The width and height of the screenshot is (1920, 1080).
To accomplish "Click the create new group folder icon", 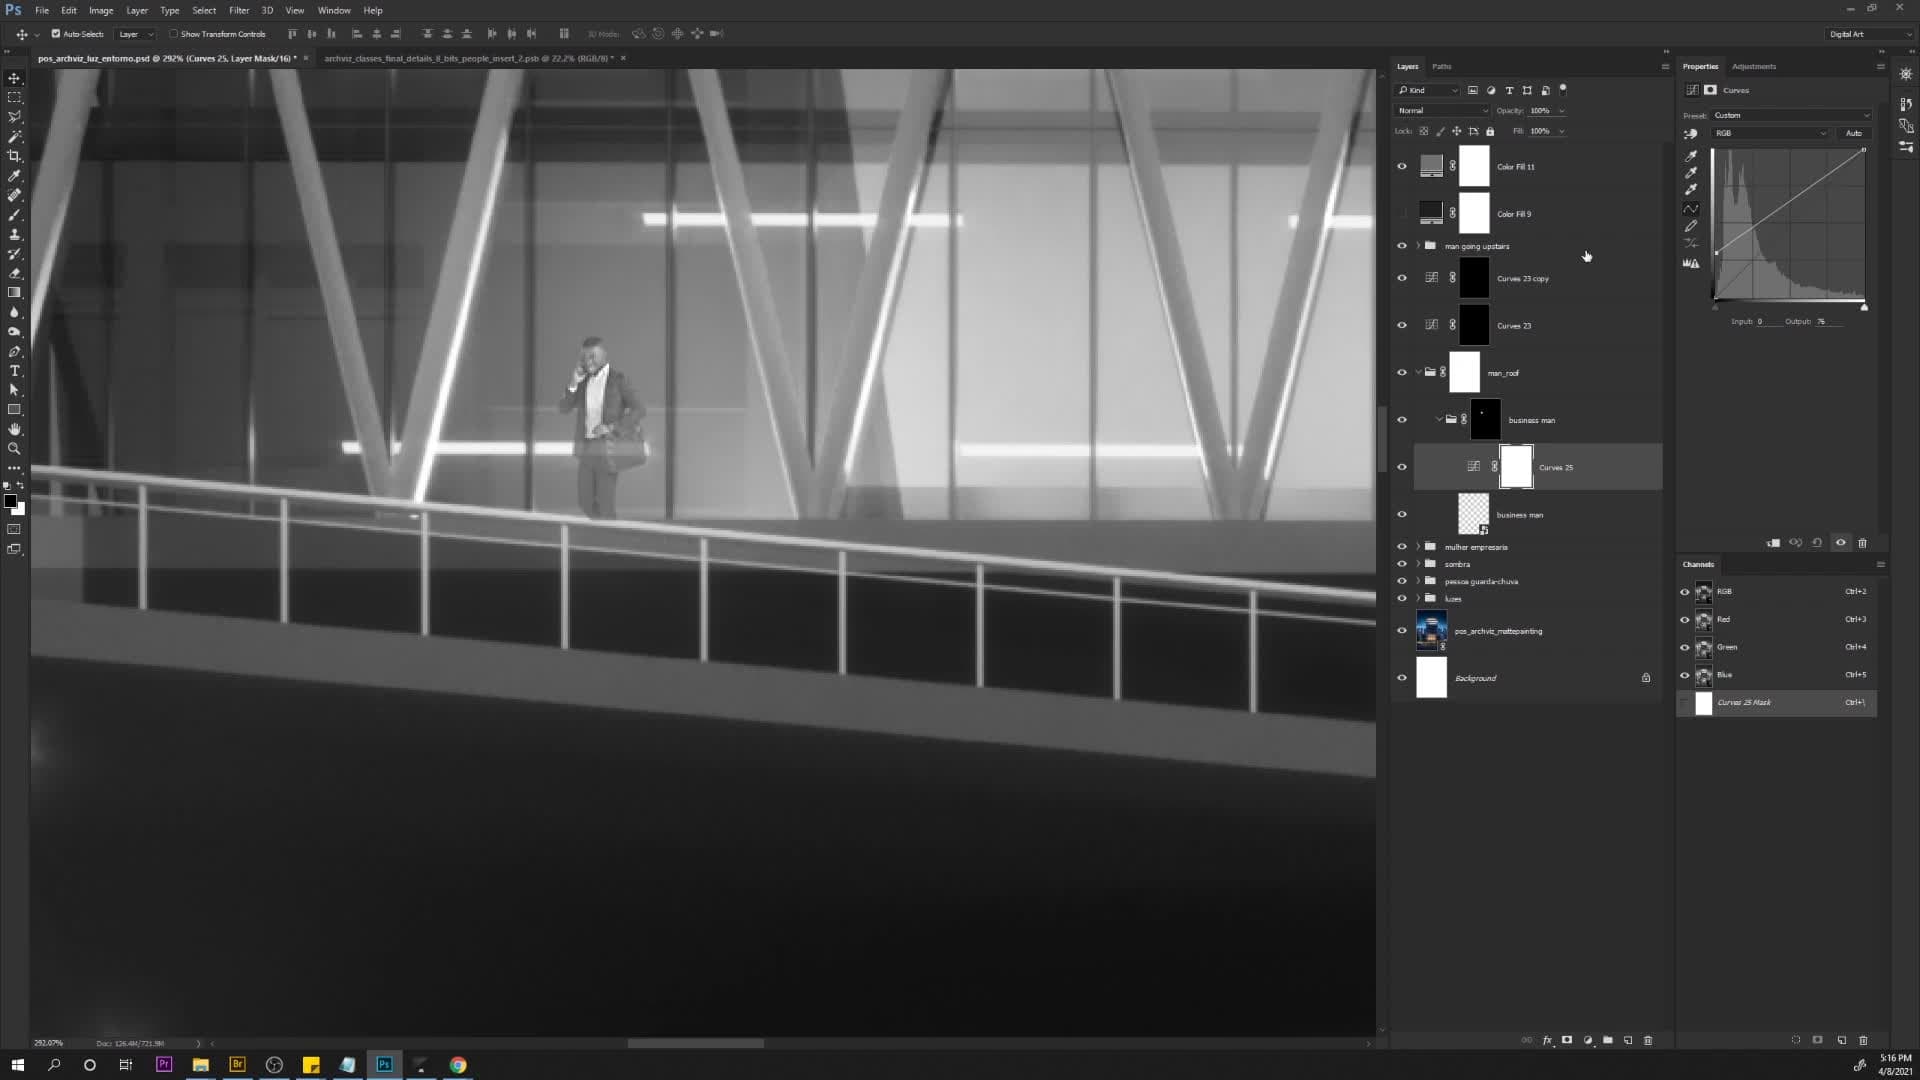I will point(1608,1040).
